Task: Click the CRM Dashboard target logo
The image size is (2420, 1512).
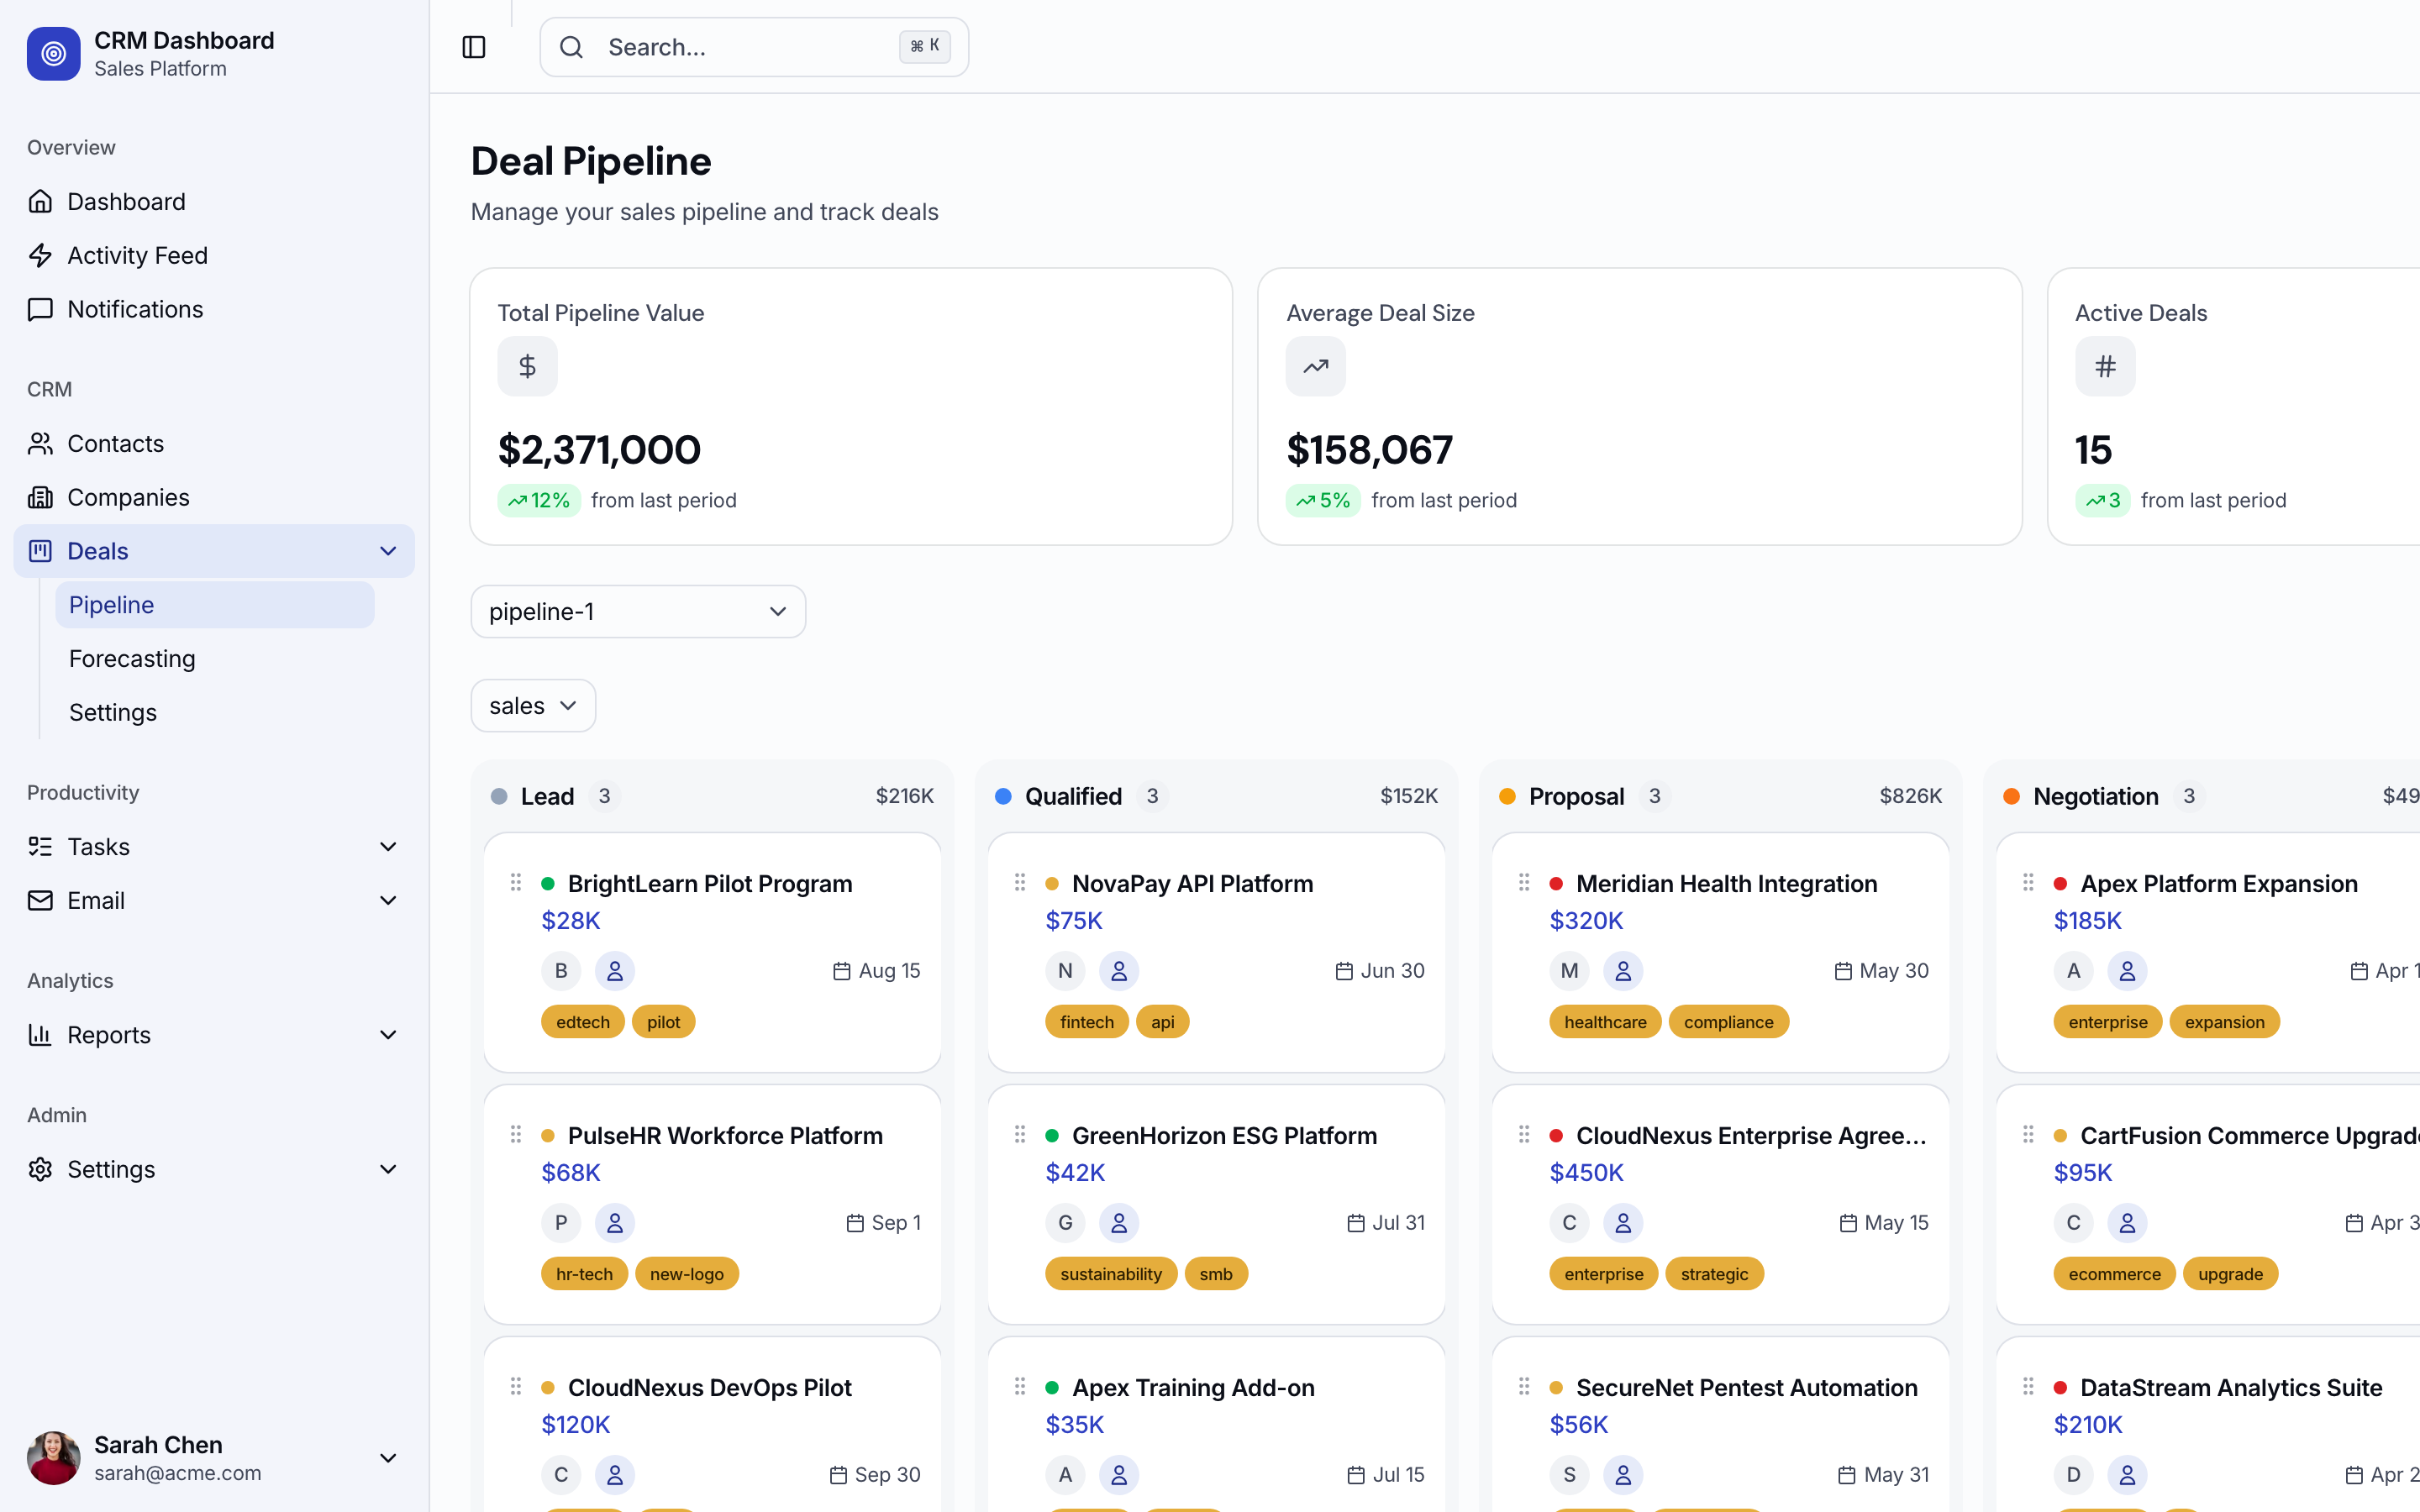Action: (x=53, y=54)
